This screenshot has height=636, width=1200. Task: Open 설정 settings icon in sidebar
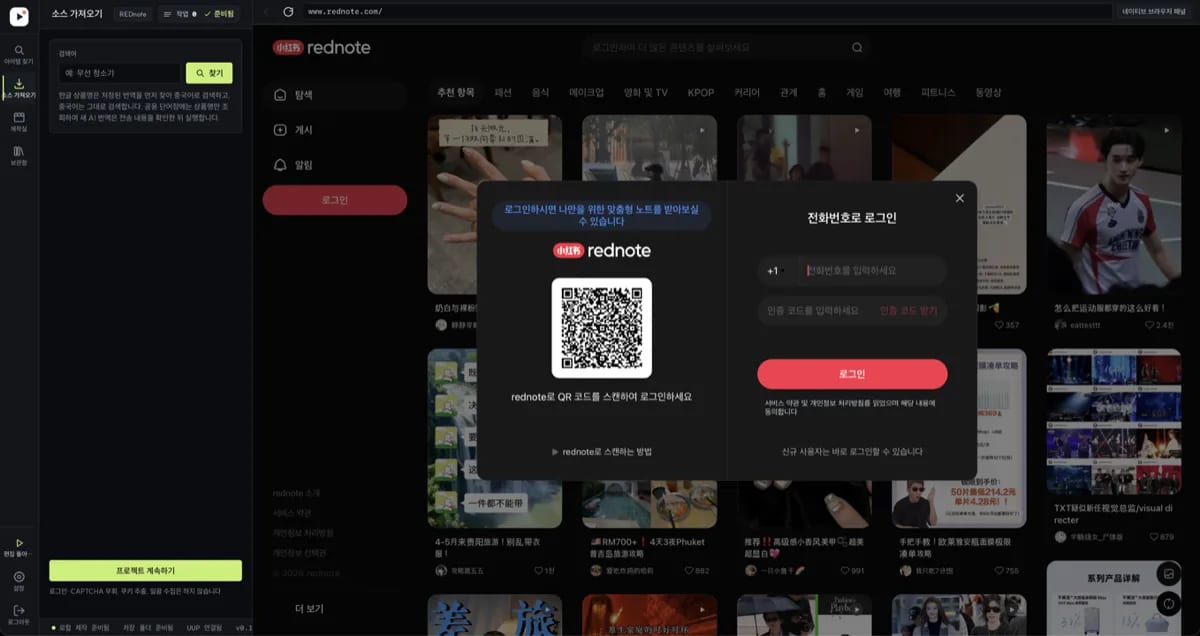(x=19, y=581)
